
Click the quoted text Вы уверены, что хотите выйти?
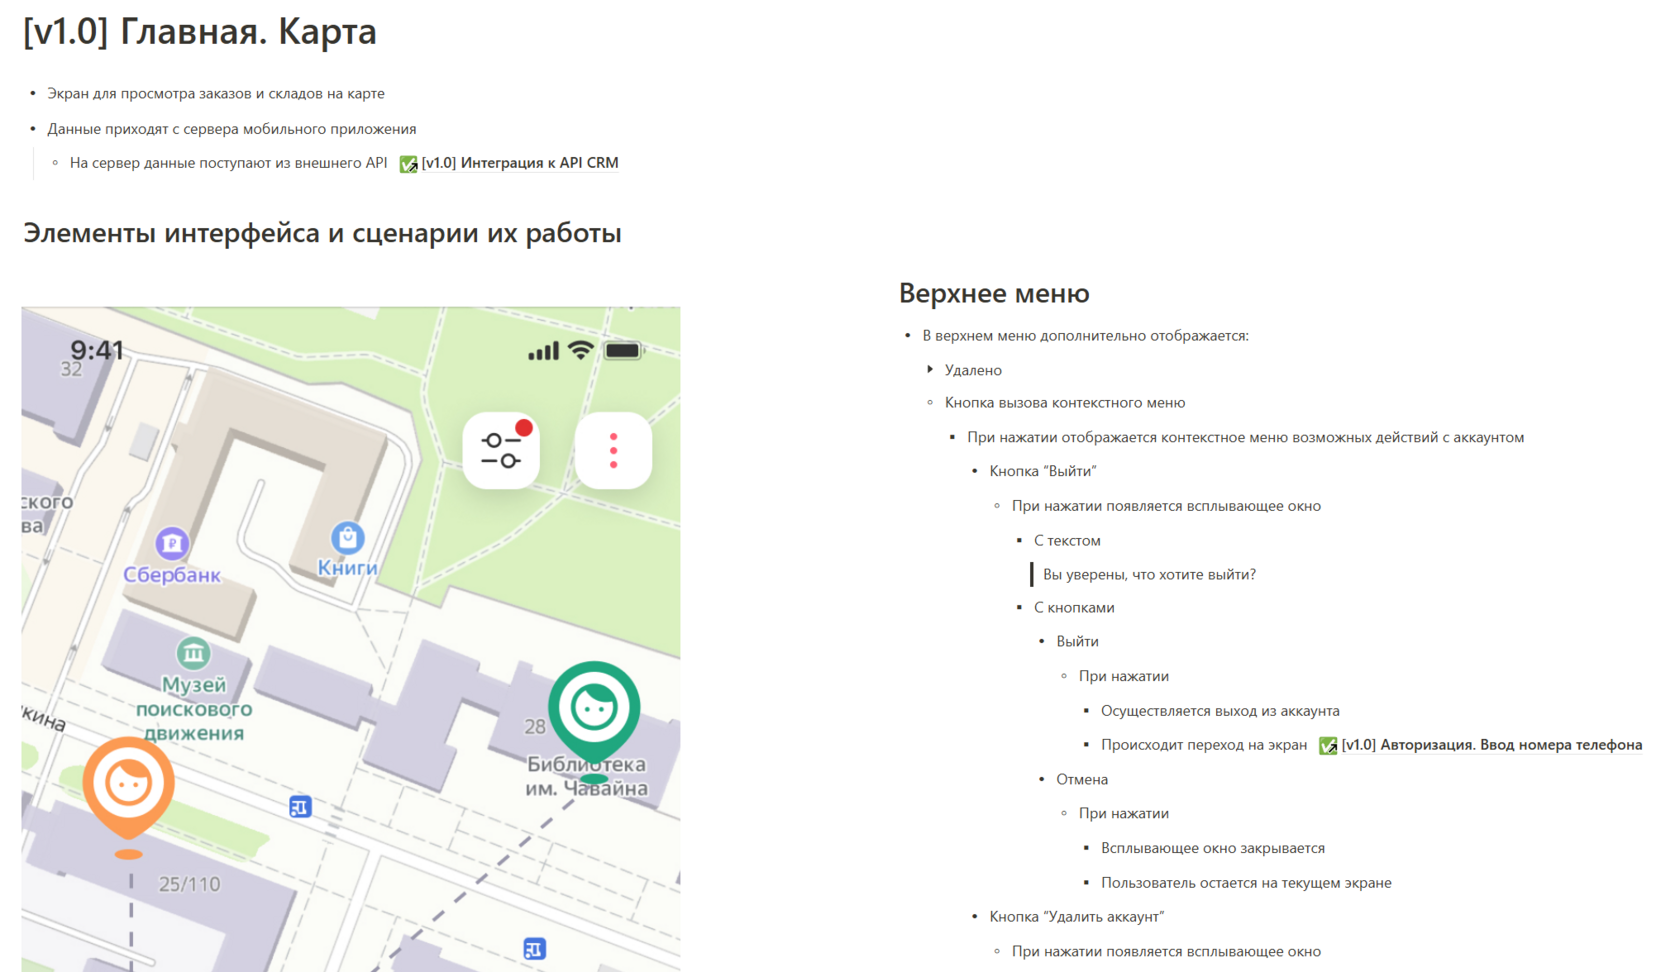coord(1149,575)
